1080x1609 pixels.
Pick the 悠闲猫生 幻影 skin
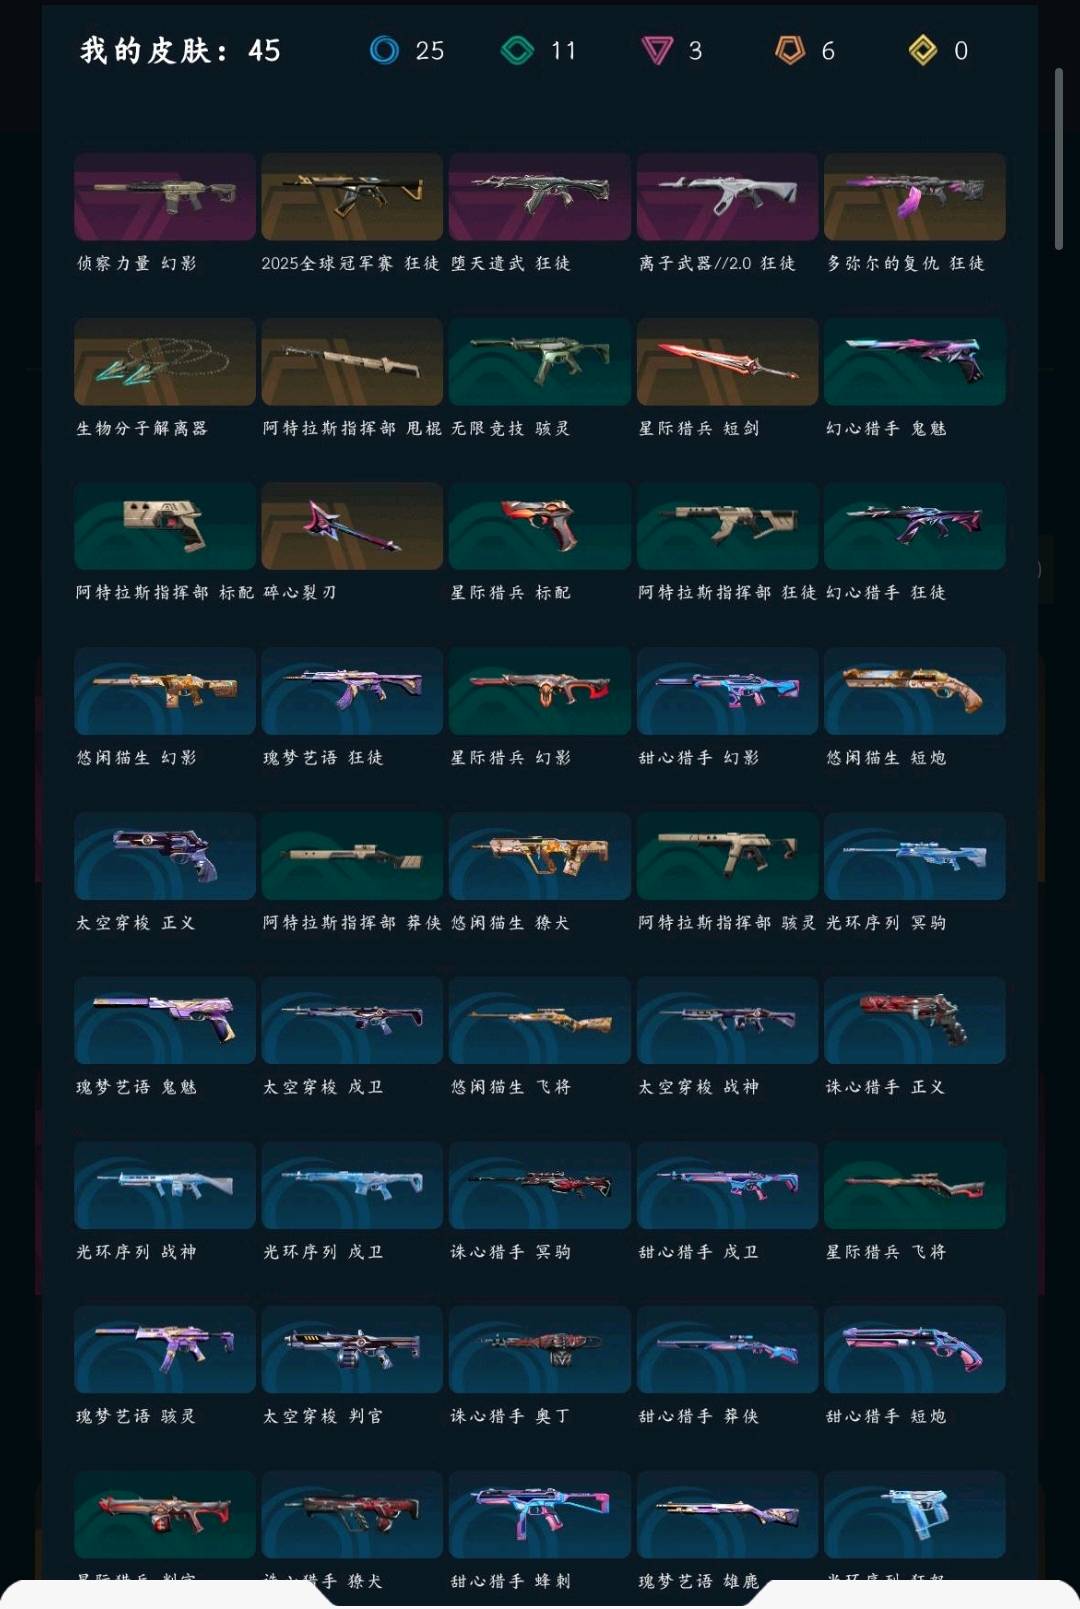[165, 691]
